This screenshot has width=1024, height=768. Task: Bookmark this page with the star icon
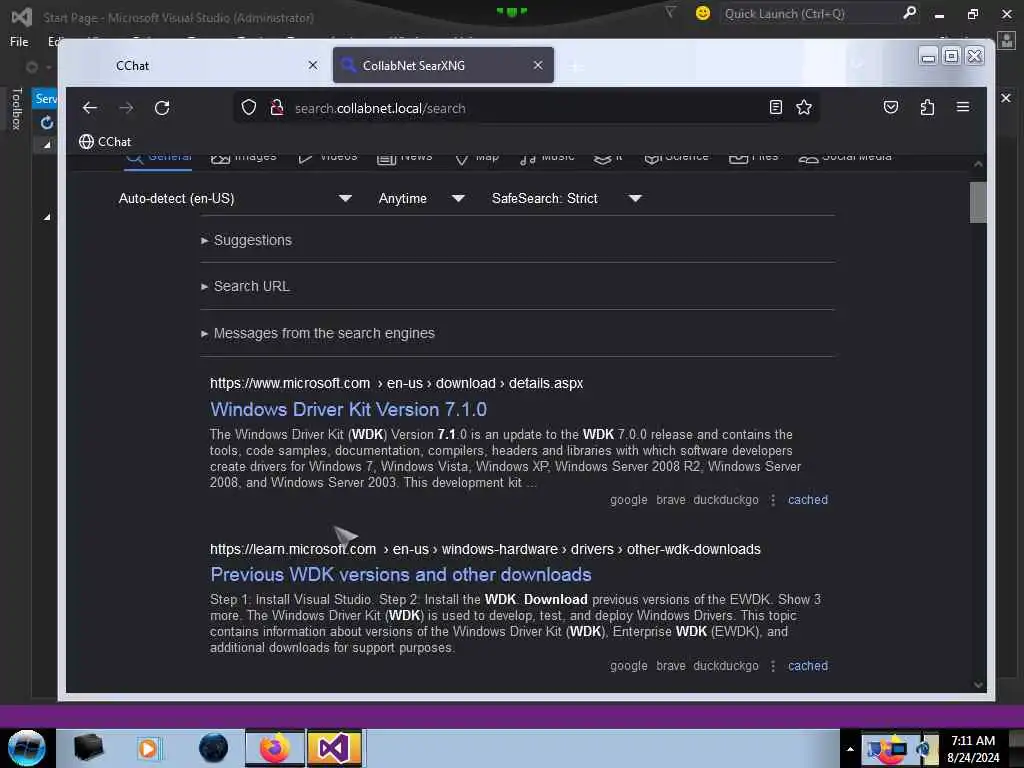[x=804, y=107]
